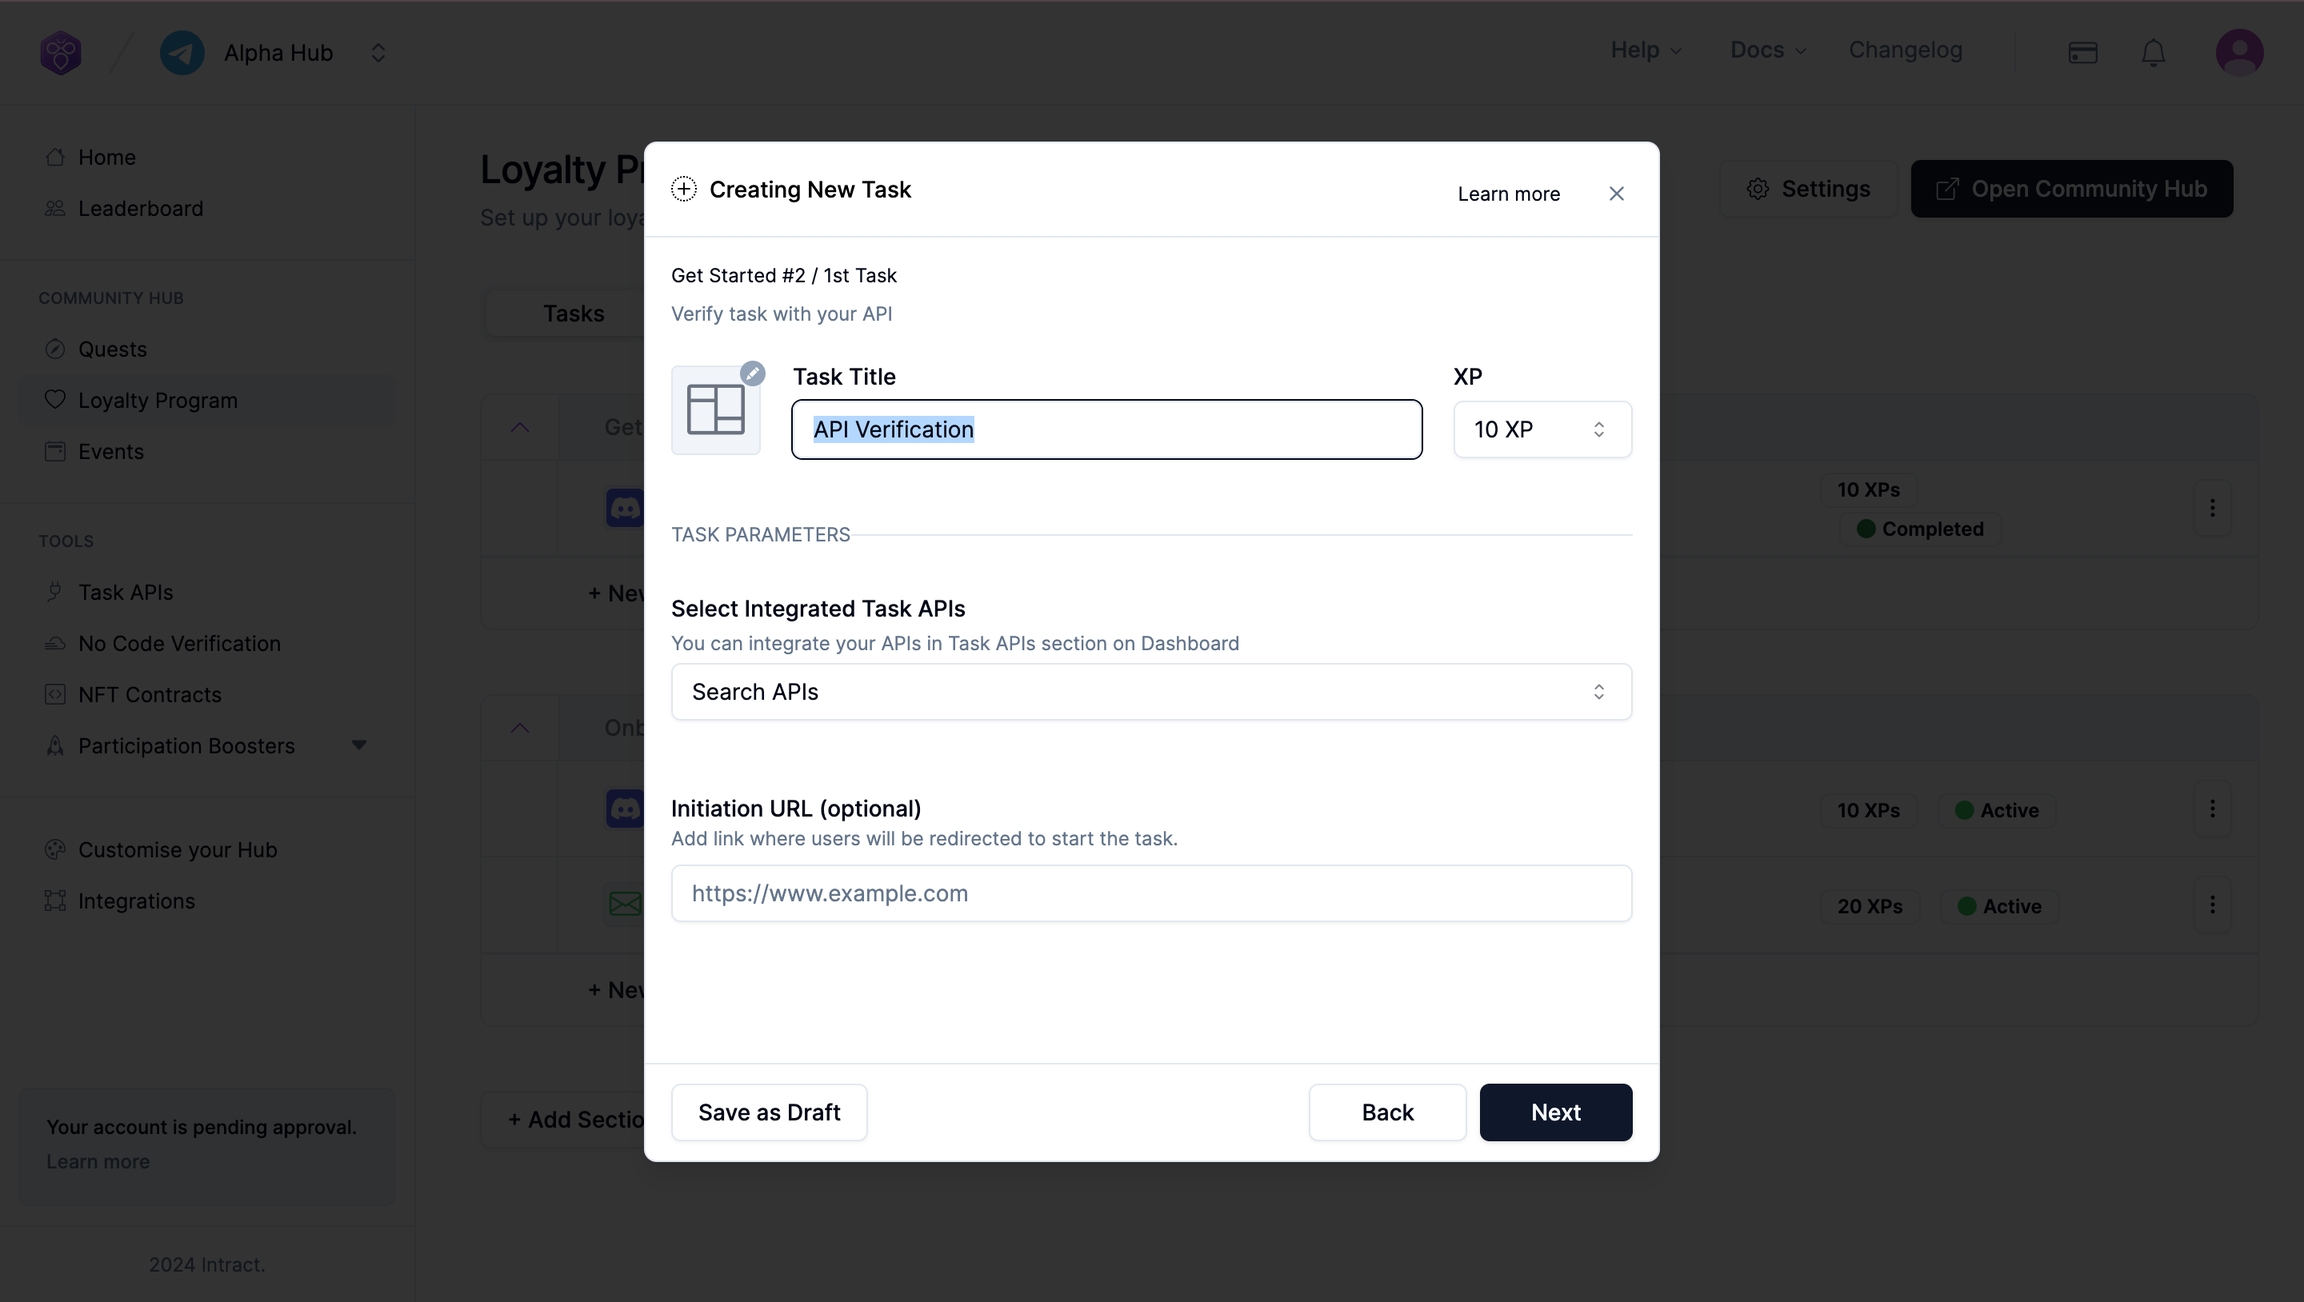Expand Participation Boosters submenu arrow
Image resolution: width=2304 pixels, height=1302 pixels.
click(359, 746)
